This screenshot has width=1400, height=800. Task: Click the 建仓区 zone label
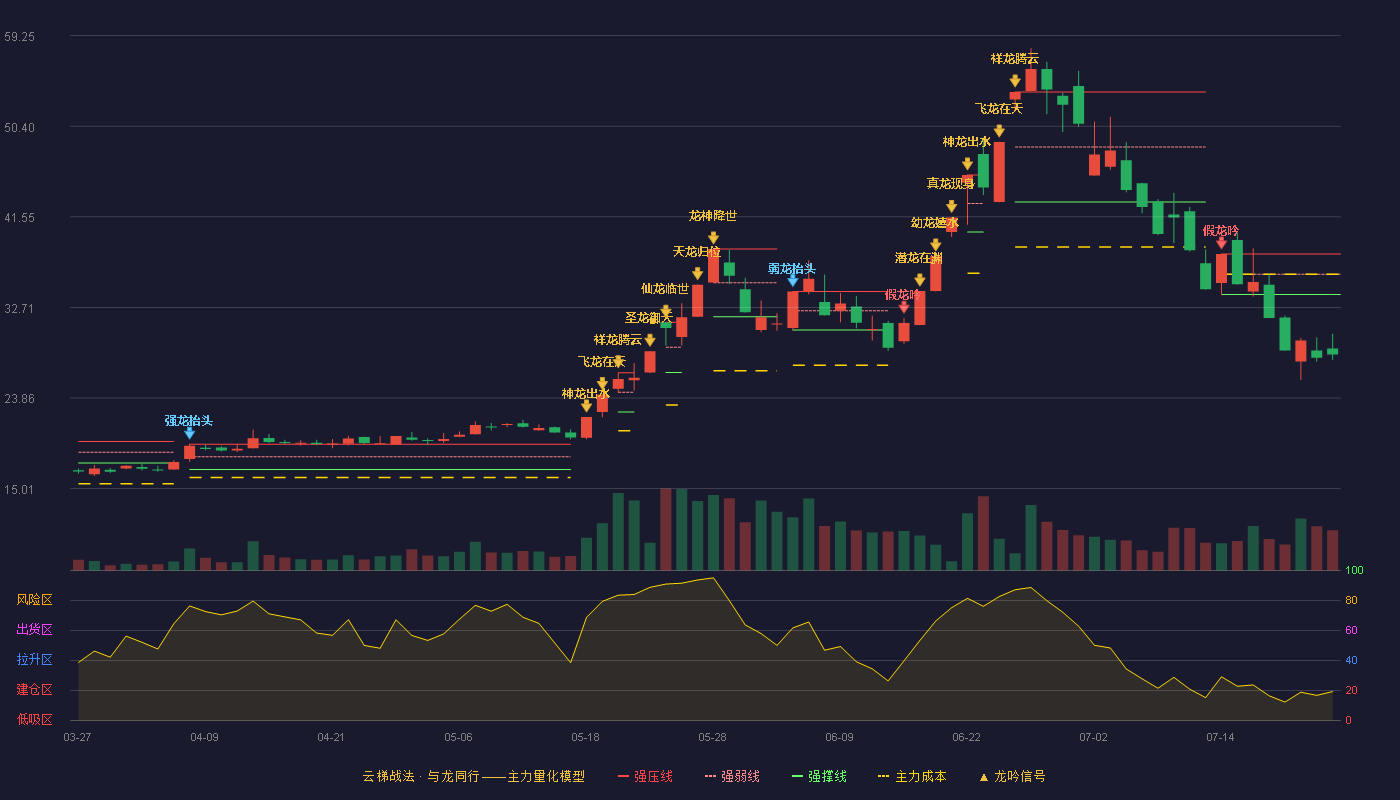[34, 690]
